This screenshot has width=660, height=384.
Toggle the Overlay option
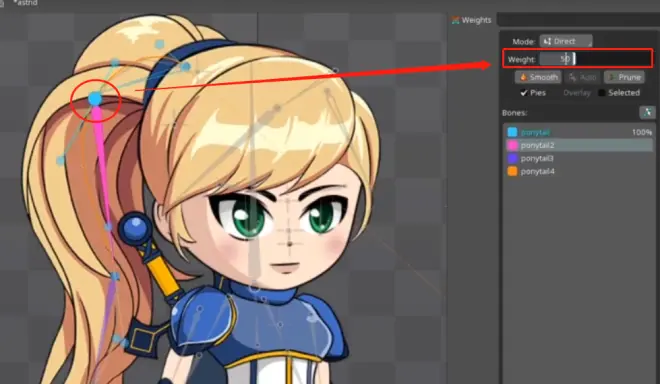pos(577,93)
